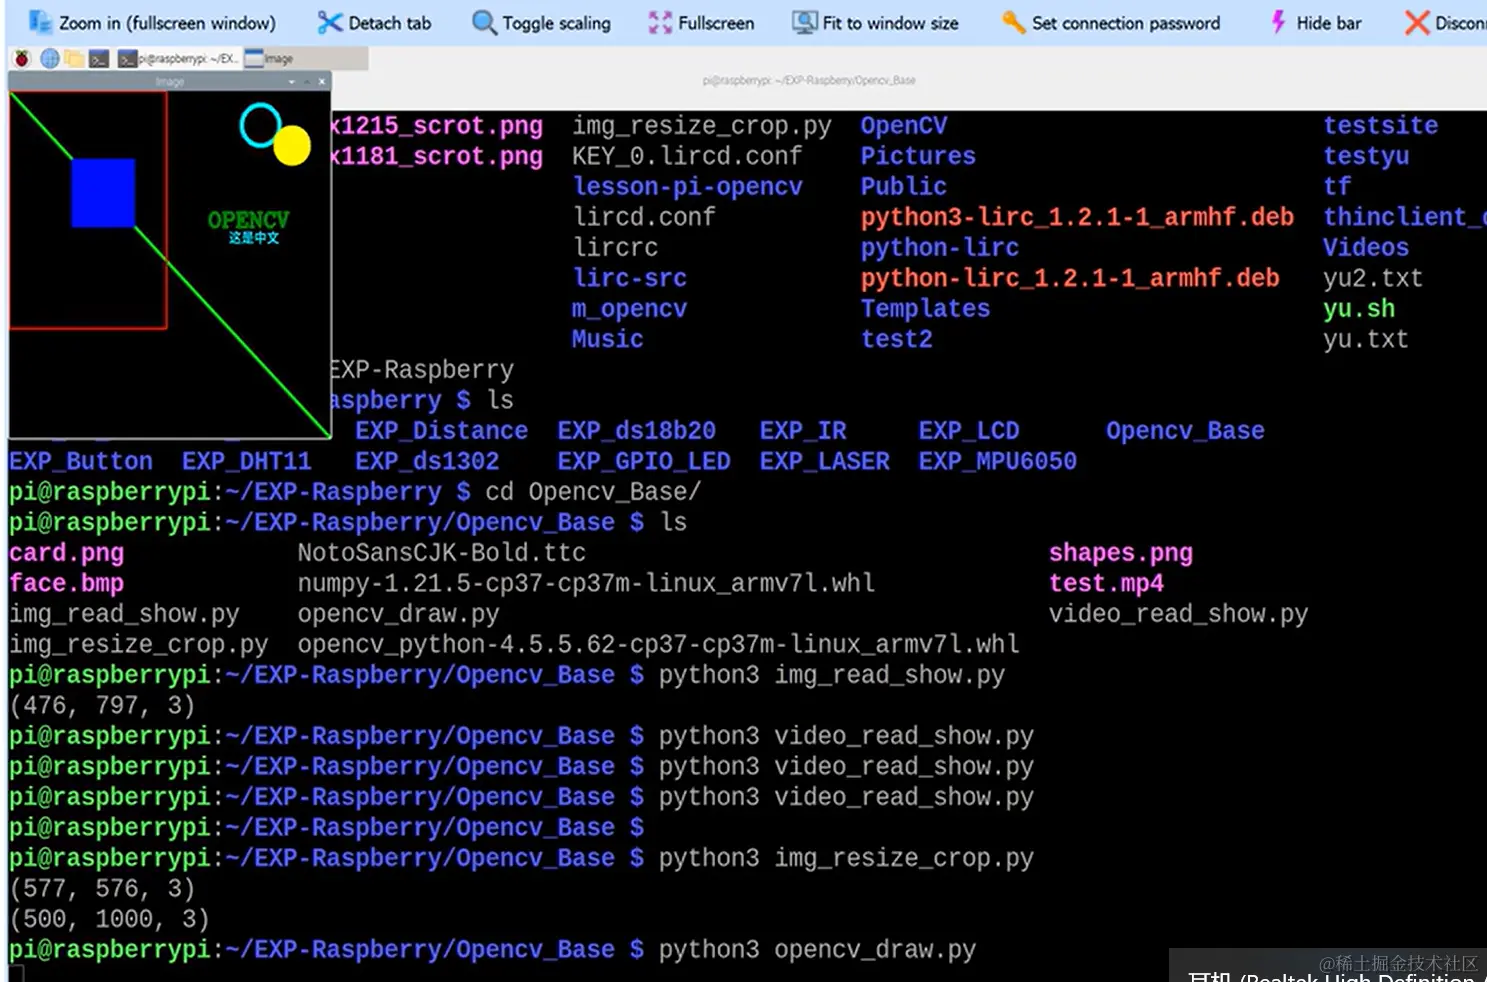
Task: Select the EXP_DHT11 directory name
Action: (x=247, y=461)
